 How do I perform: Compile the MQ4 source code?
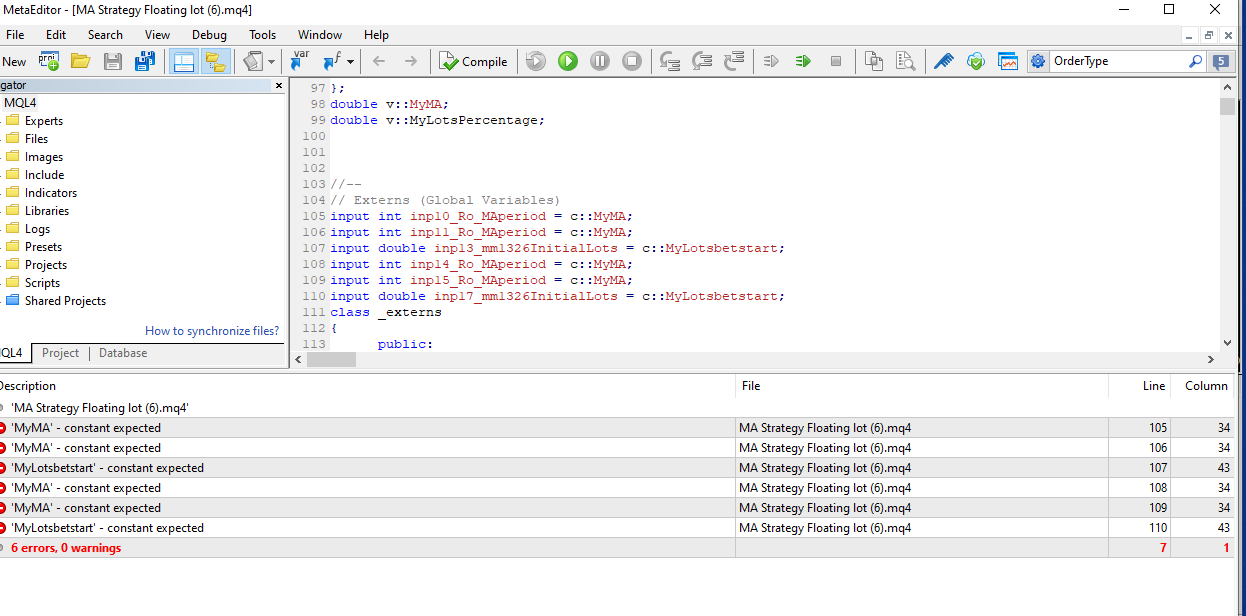474,61
